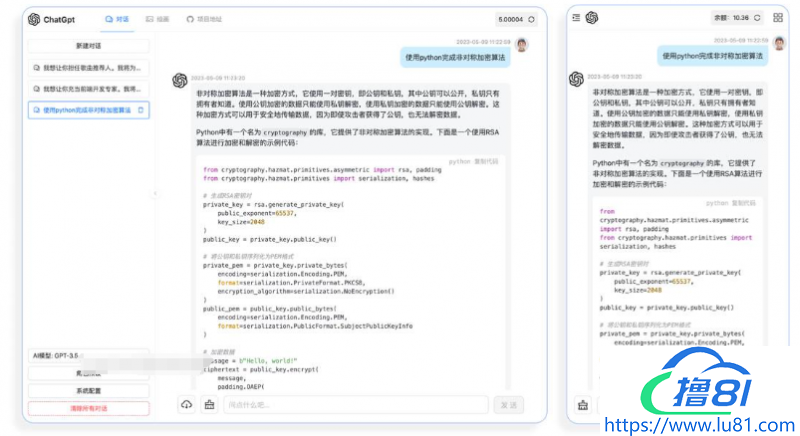800x436 pixels.
Task: Refresh the 5.00004 balance
Action: (531, 19)
